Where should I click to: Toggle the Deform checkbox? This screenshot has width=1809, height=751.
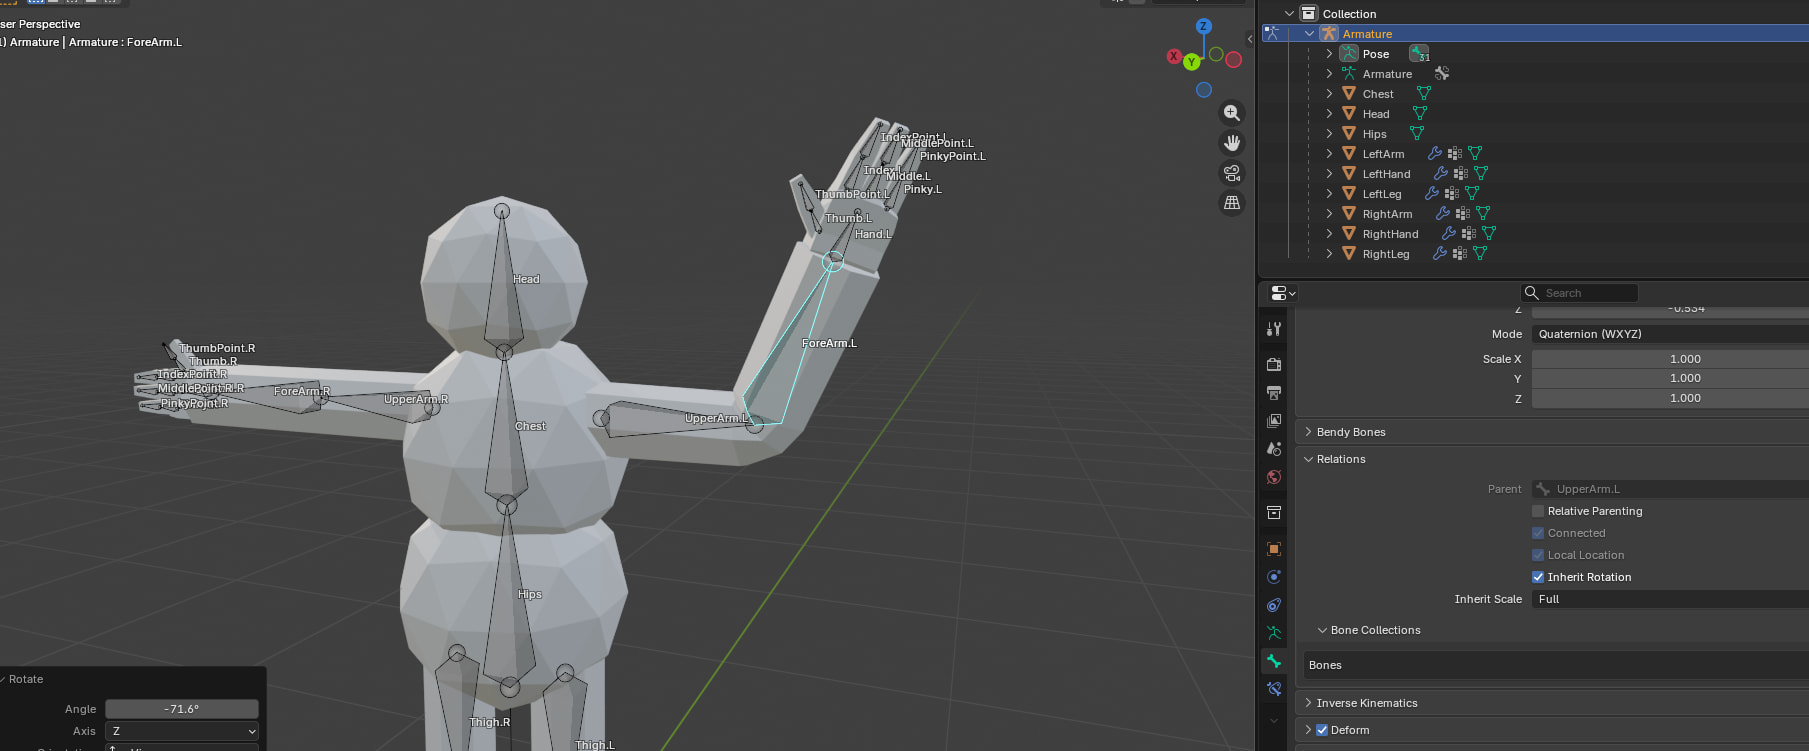click(1322, 730)
